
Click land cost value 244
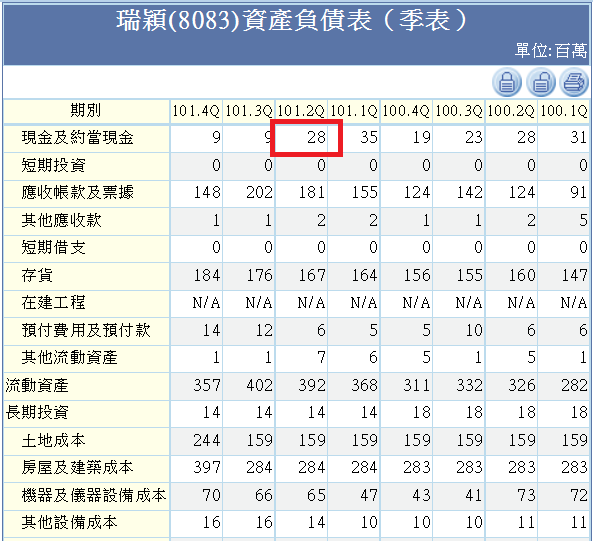click(207, 440)
